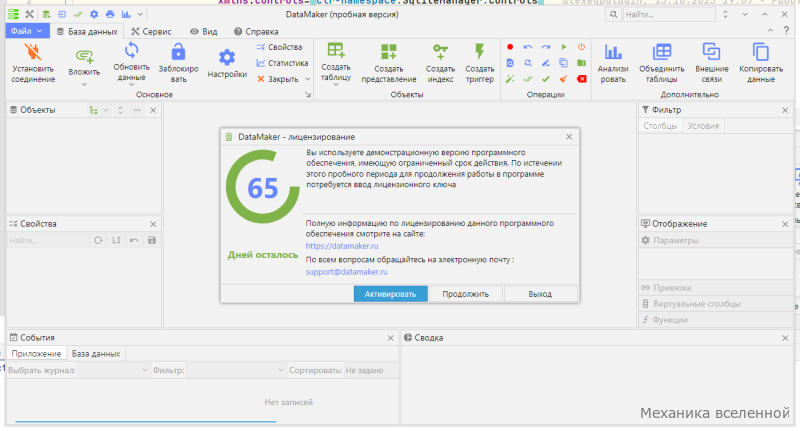This screenshot has height=431, width=800.
Task: Click Статистика in the ribbon
Action: point(282,63)
